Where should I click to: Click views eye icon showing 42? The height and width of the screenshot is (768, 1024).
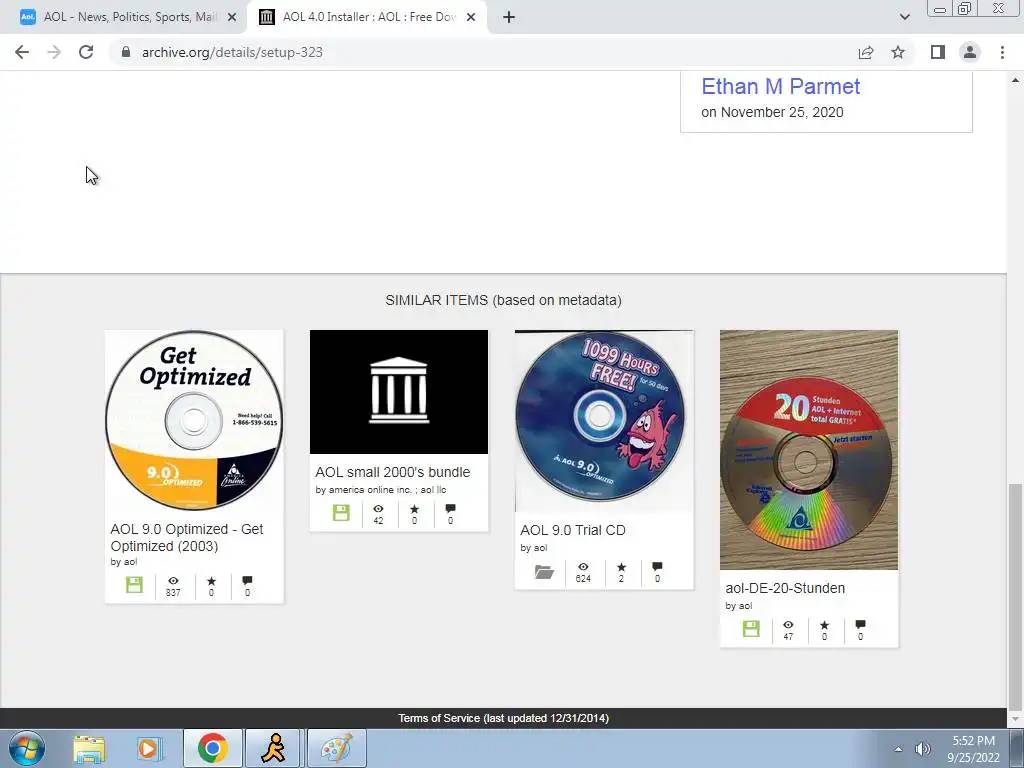pyautogui.click(x=378, y=509)
